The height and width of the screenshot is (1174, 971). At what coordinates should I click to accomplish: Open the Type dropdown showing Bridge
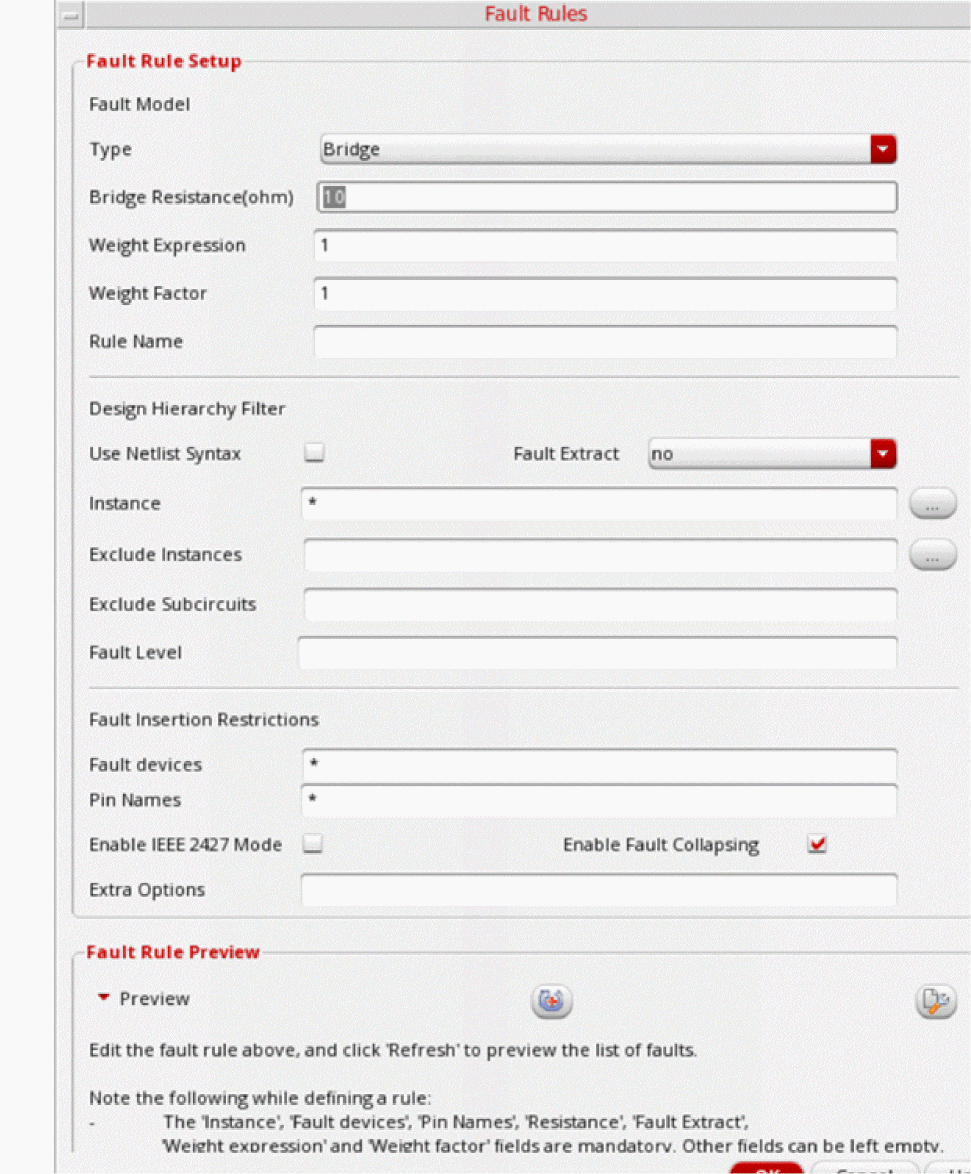click(x=607, y=149)
